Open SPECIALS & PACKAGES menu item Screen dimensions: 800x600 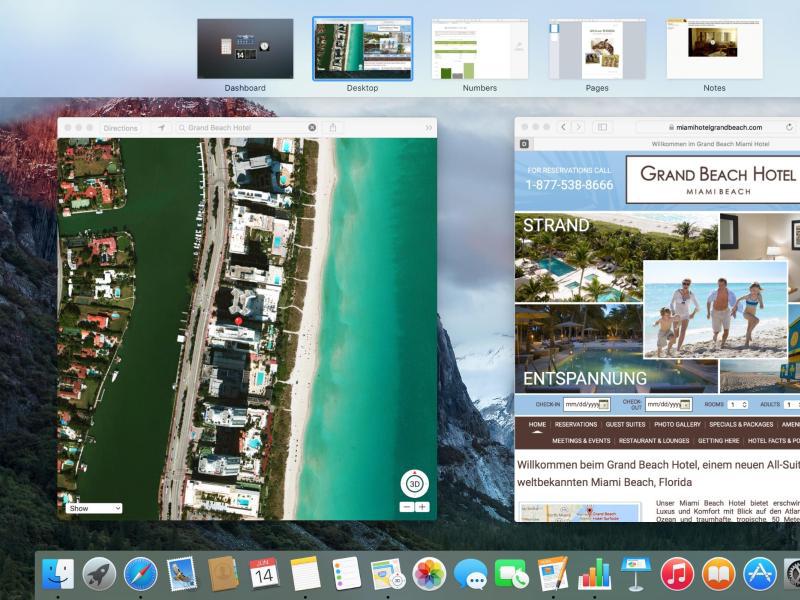[x=741, y=424]
